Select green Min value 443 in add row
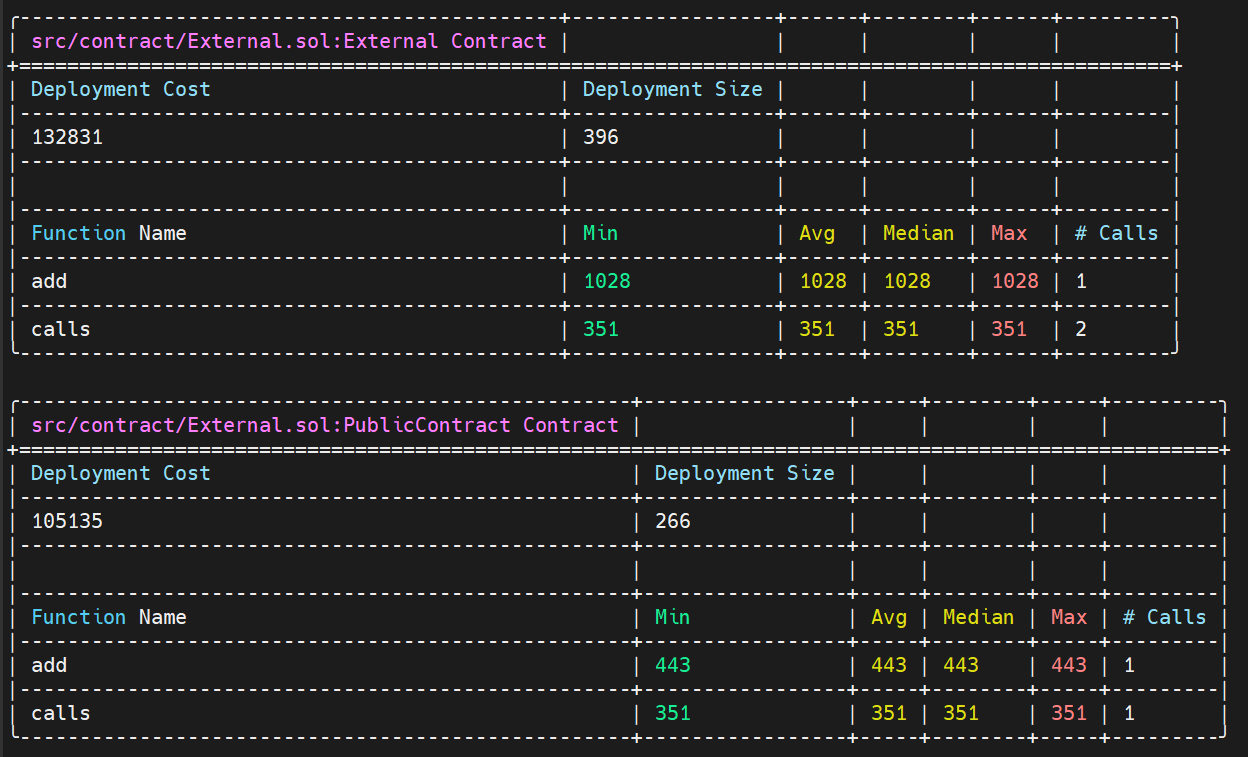1248x757 pixels. pos(673,665)
